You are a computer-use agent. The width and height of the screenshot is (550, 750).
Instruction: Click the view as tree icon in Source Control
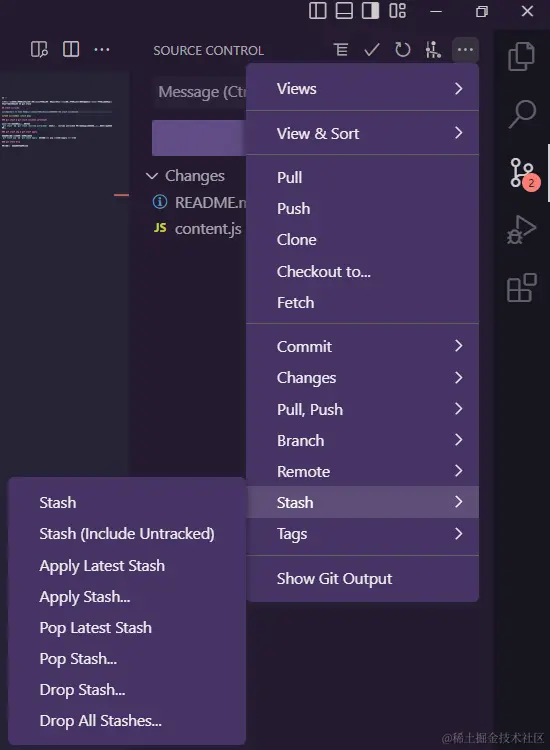pyautogui.click(x=341, y=49)
